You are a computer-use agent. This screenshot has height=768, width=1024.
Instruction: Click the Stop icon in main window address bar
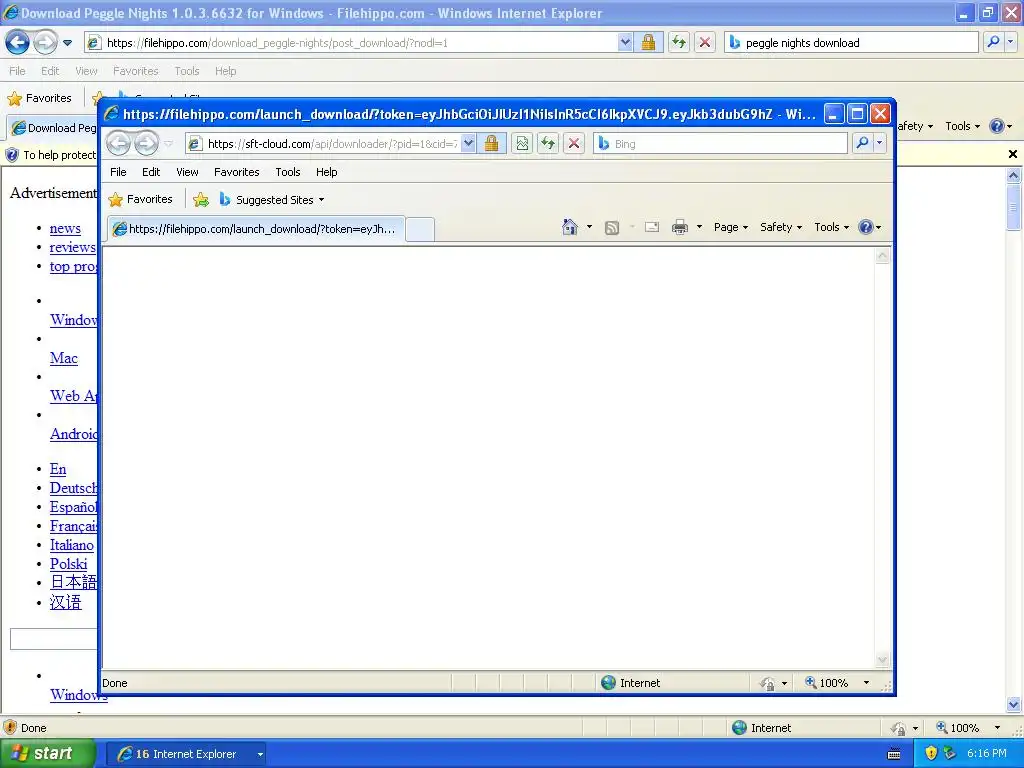[705, 43]
